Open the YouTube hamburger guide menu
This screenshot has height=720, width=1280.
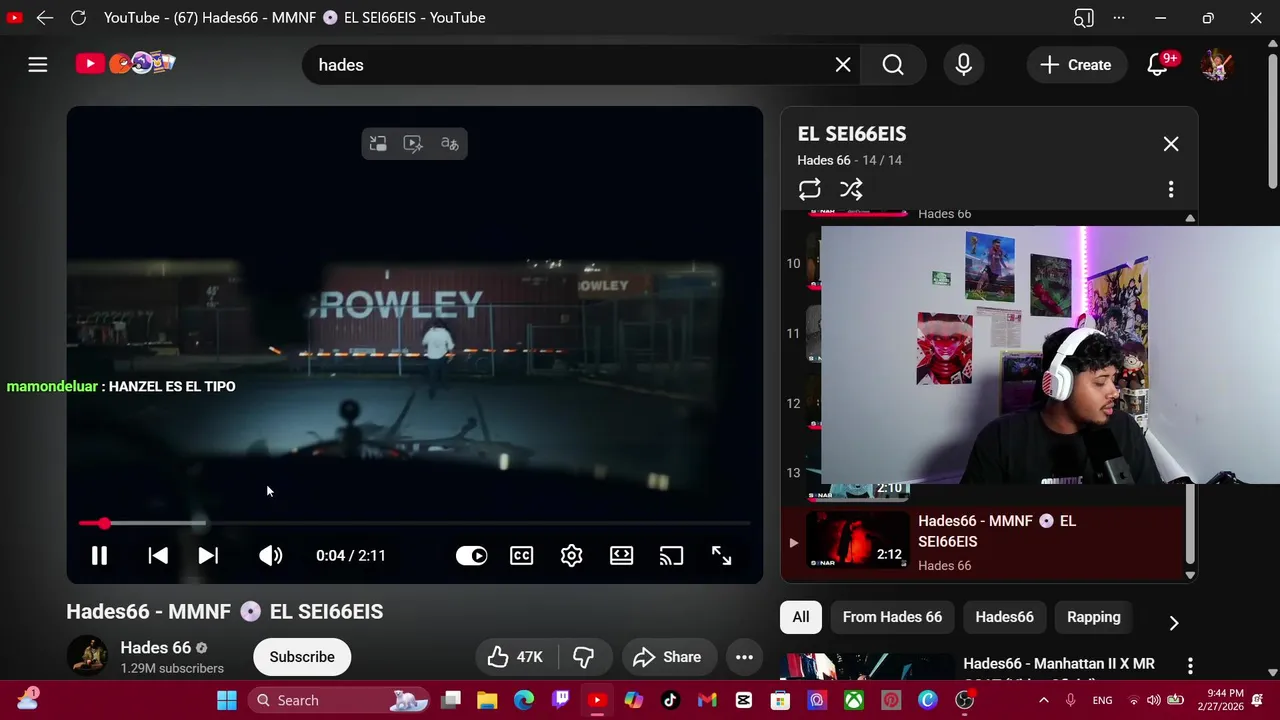click(38, 65)
